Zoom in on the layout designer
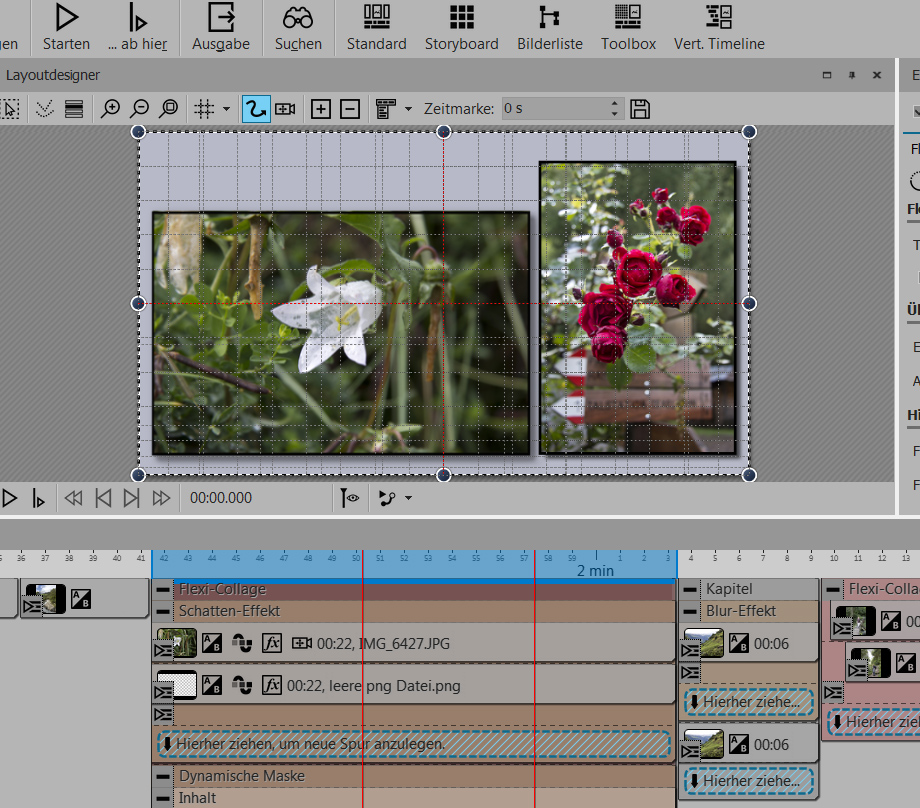This screenshot has width=920, height=808. point(111,109)
